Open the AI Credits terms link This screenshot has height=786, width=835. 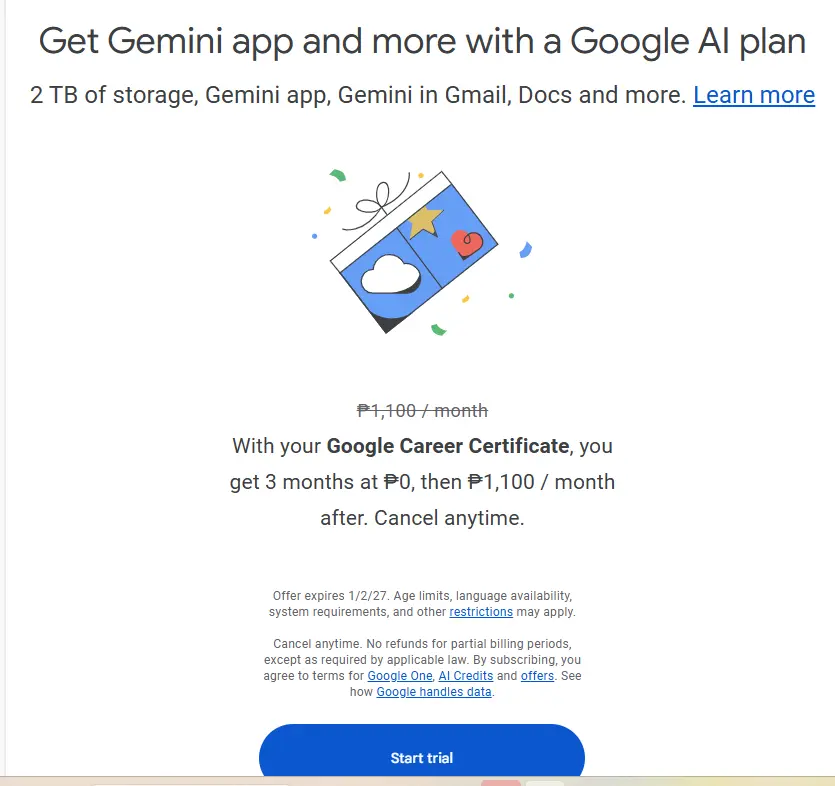click(466, 676)
